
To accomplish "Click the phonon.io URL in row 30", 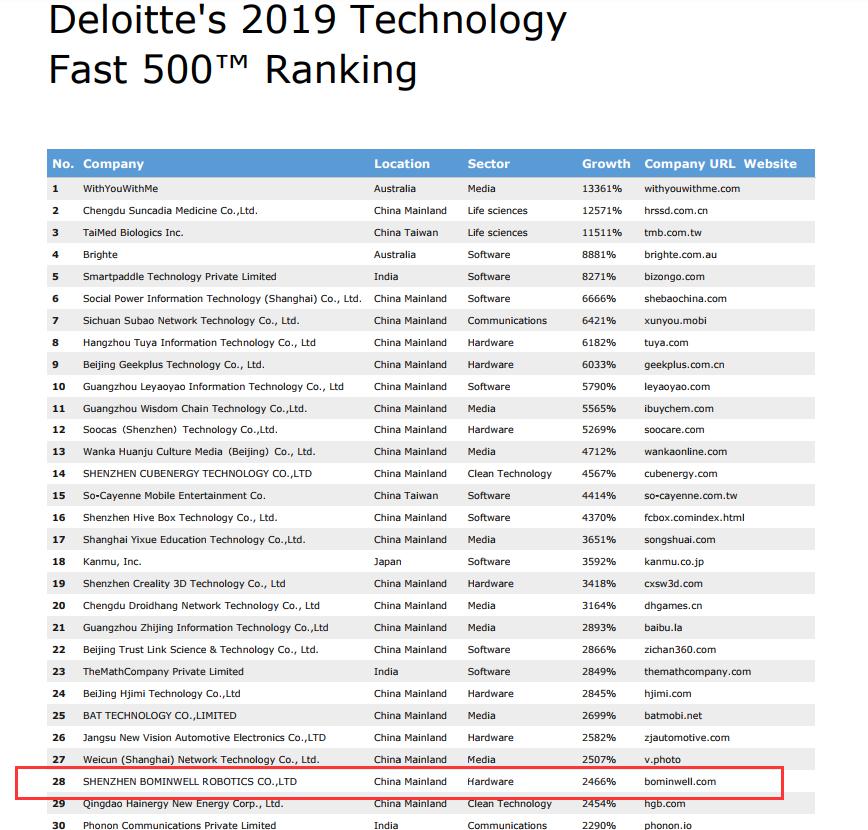I will click(668, 824).
